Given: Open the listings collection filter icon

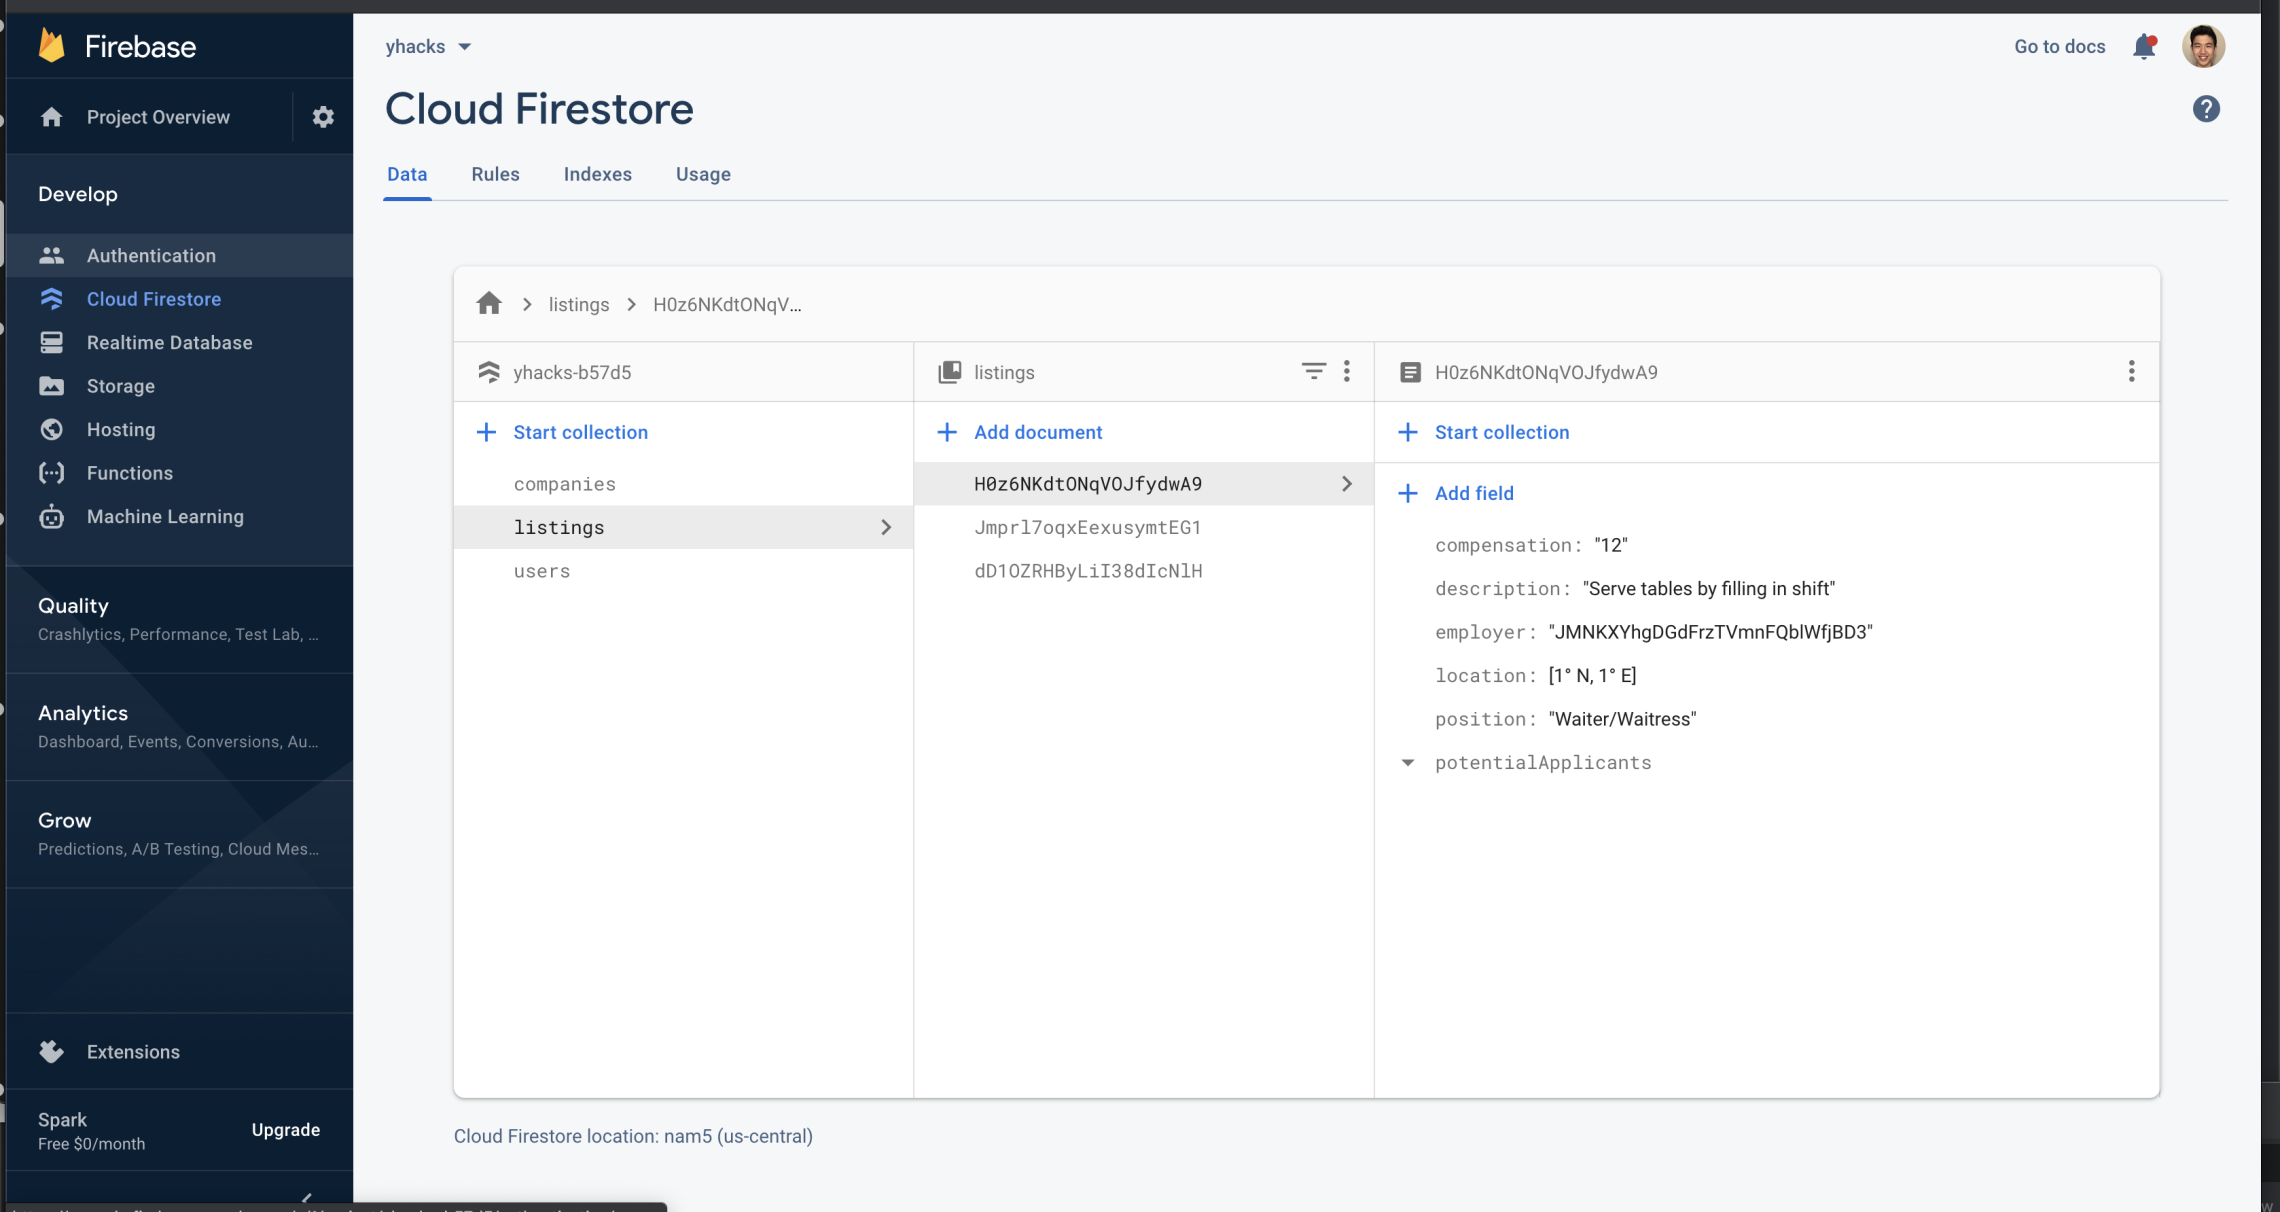Looking at the screenshot, I should click(x=1313, y=372).
